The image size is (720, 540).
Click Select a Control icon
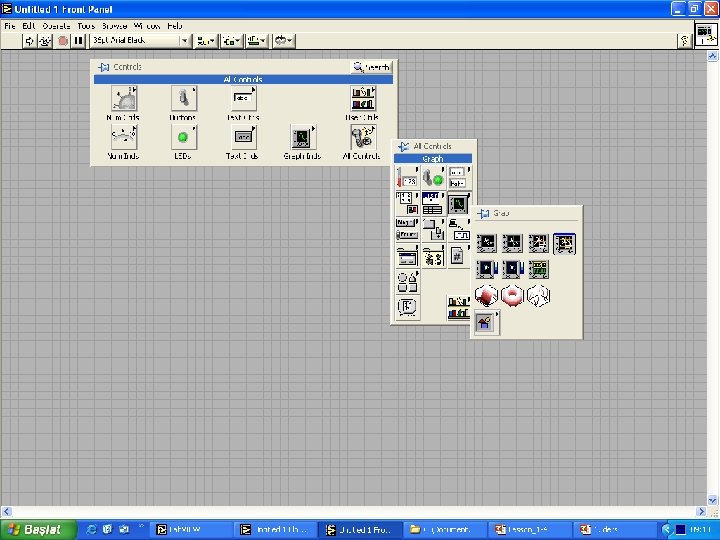coord(407,307)
